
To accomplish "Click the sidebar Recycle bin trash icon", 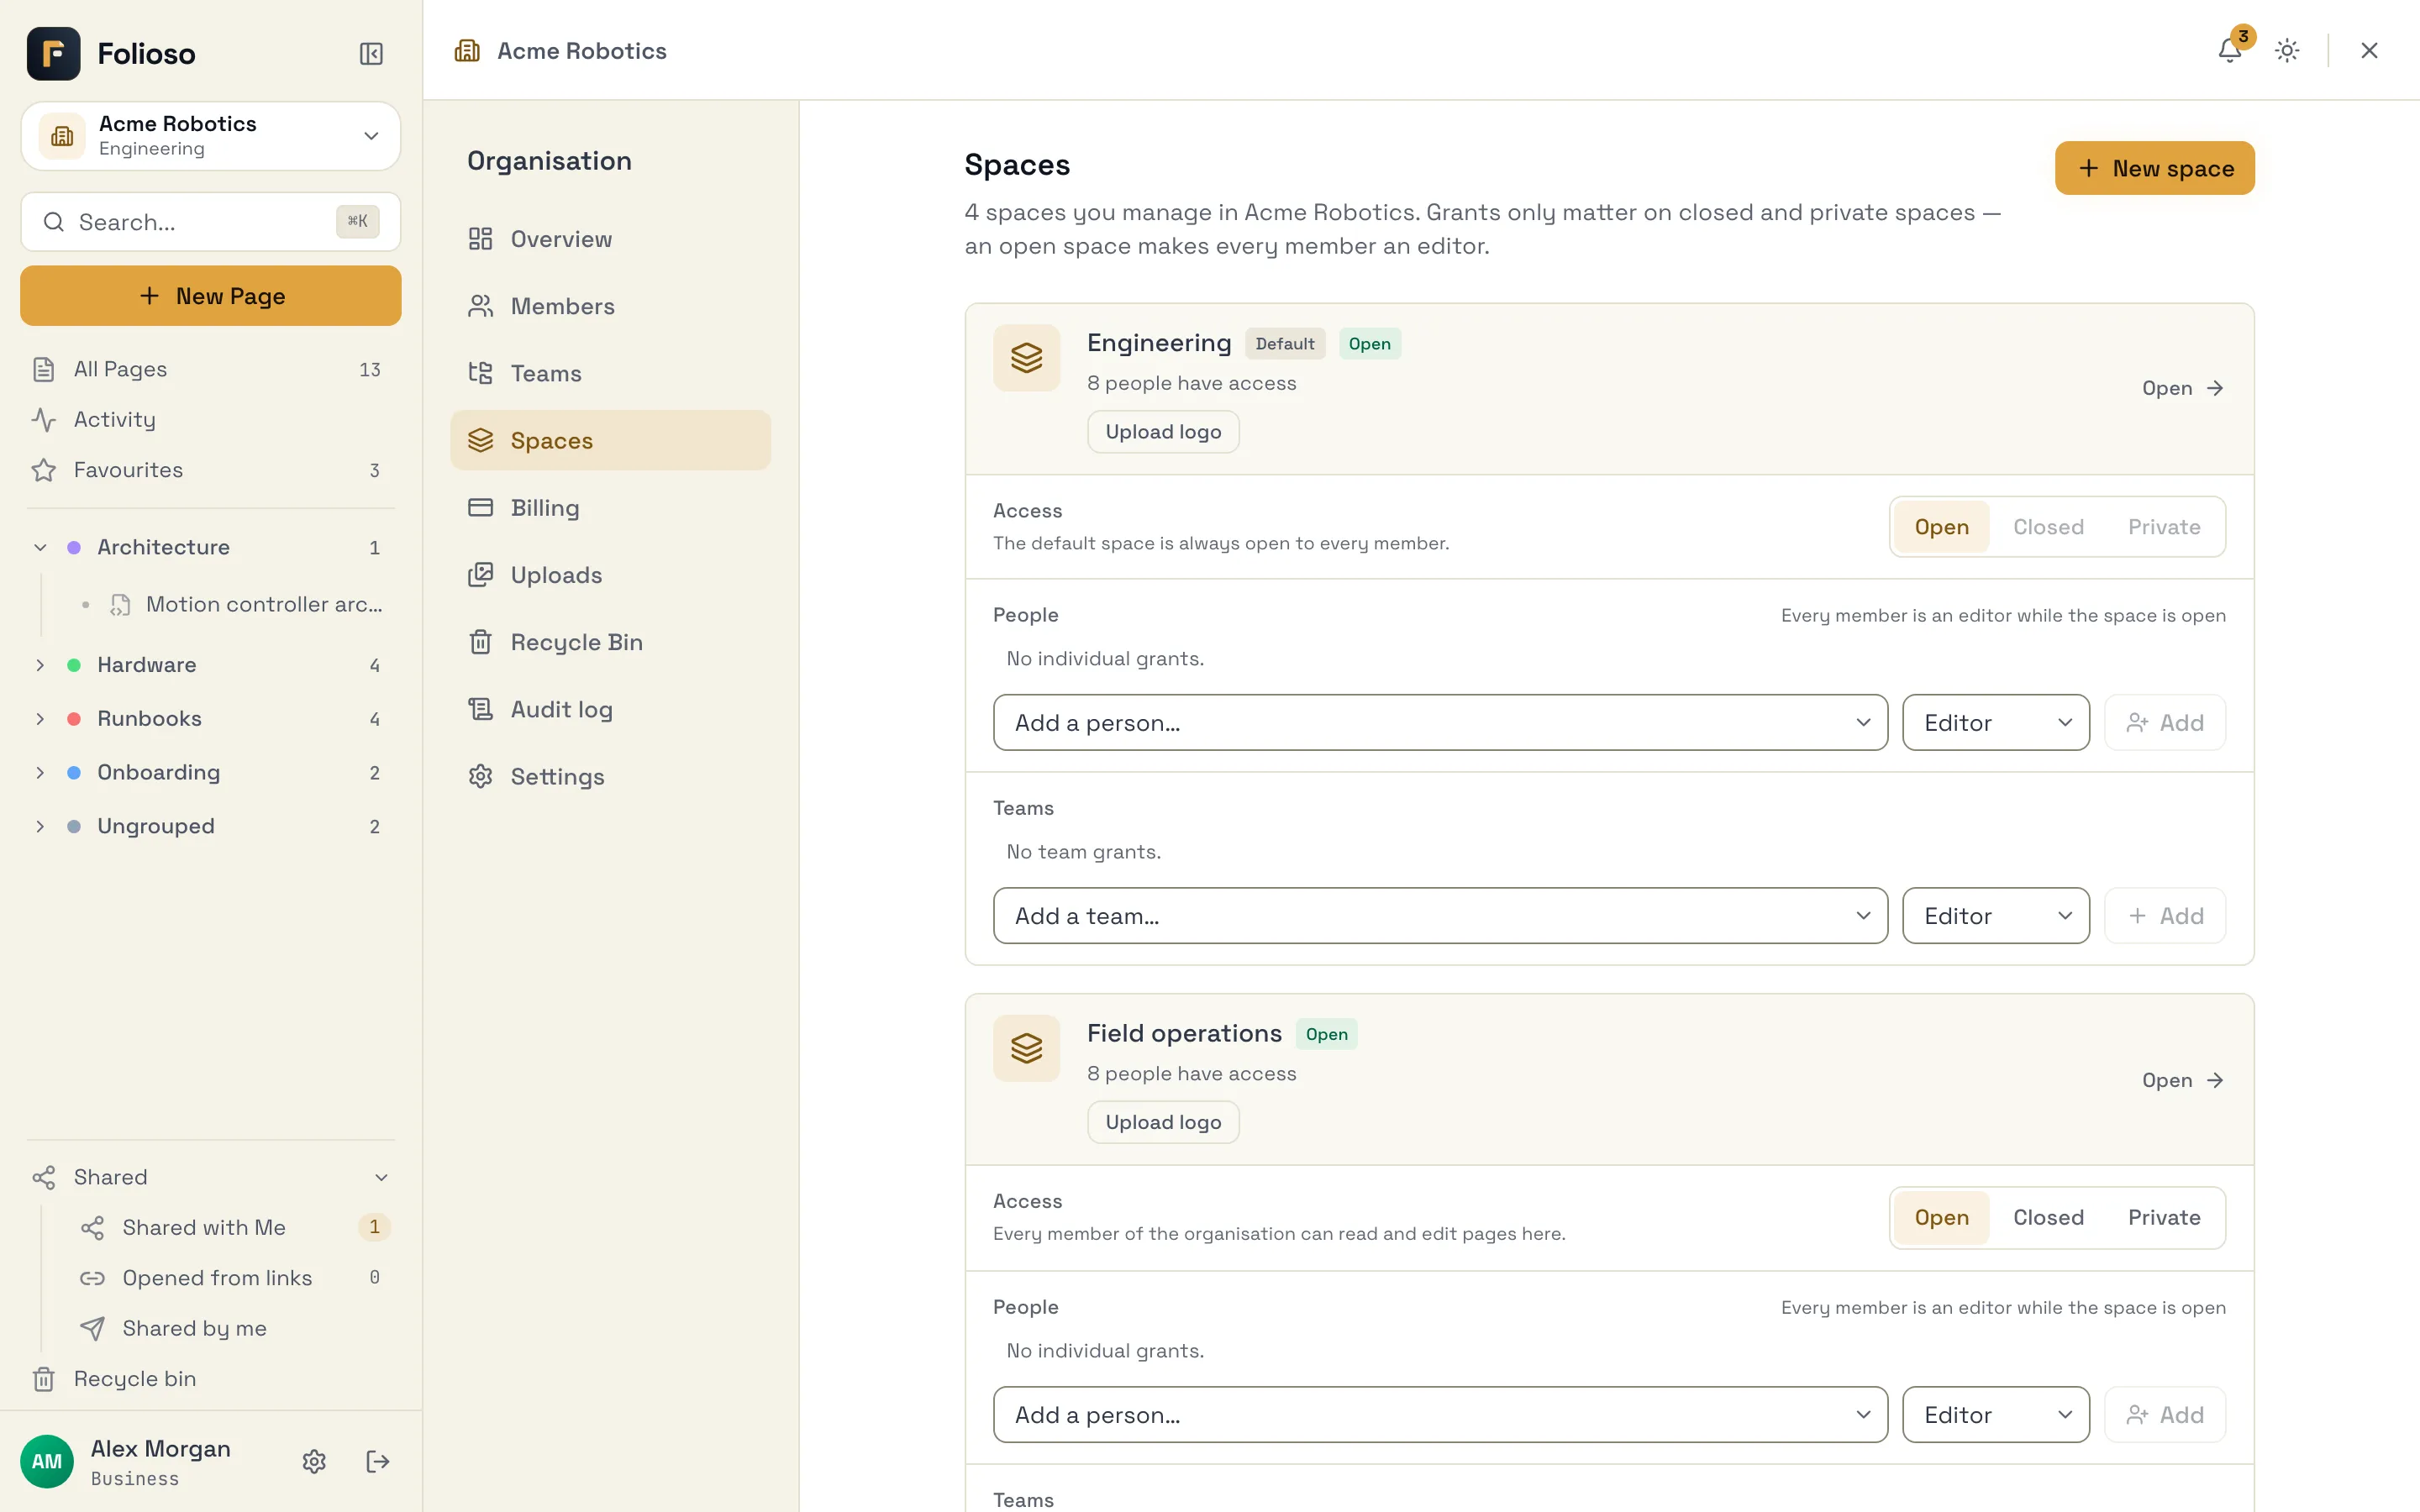I will click(x=43, y=1379).
